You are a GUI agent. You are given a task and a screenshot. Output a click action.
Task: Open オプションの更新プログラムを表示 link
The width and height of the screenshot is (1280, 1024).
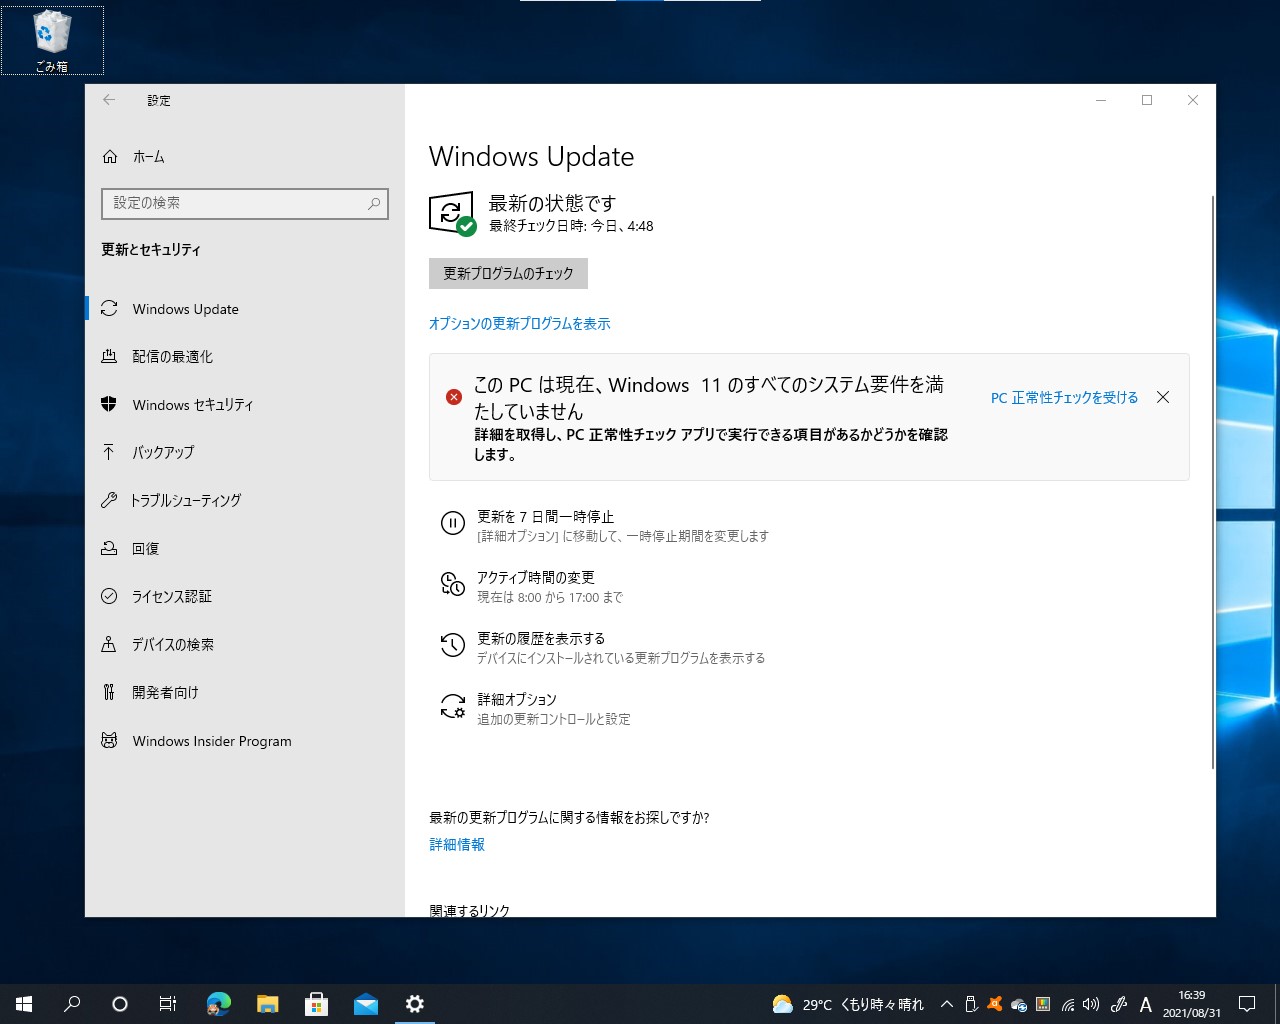[x=519, y=324]
